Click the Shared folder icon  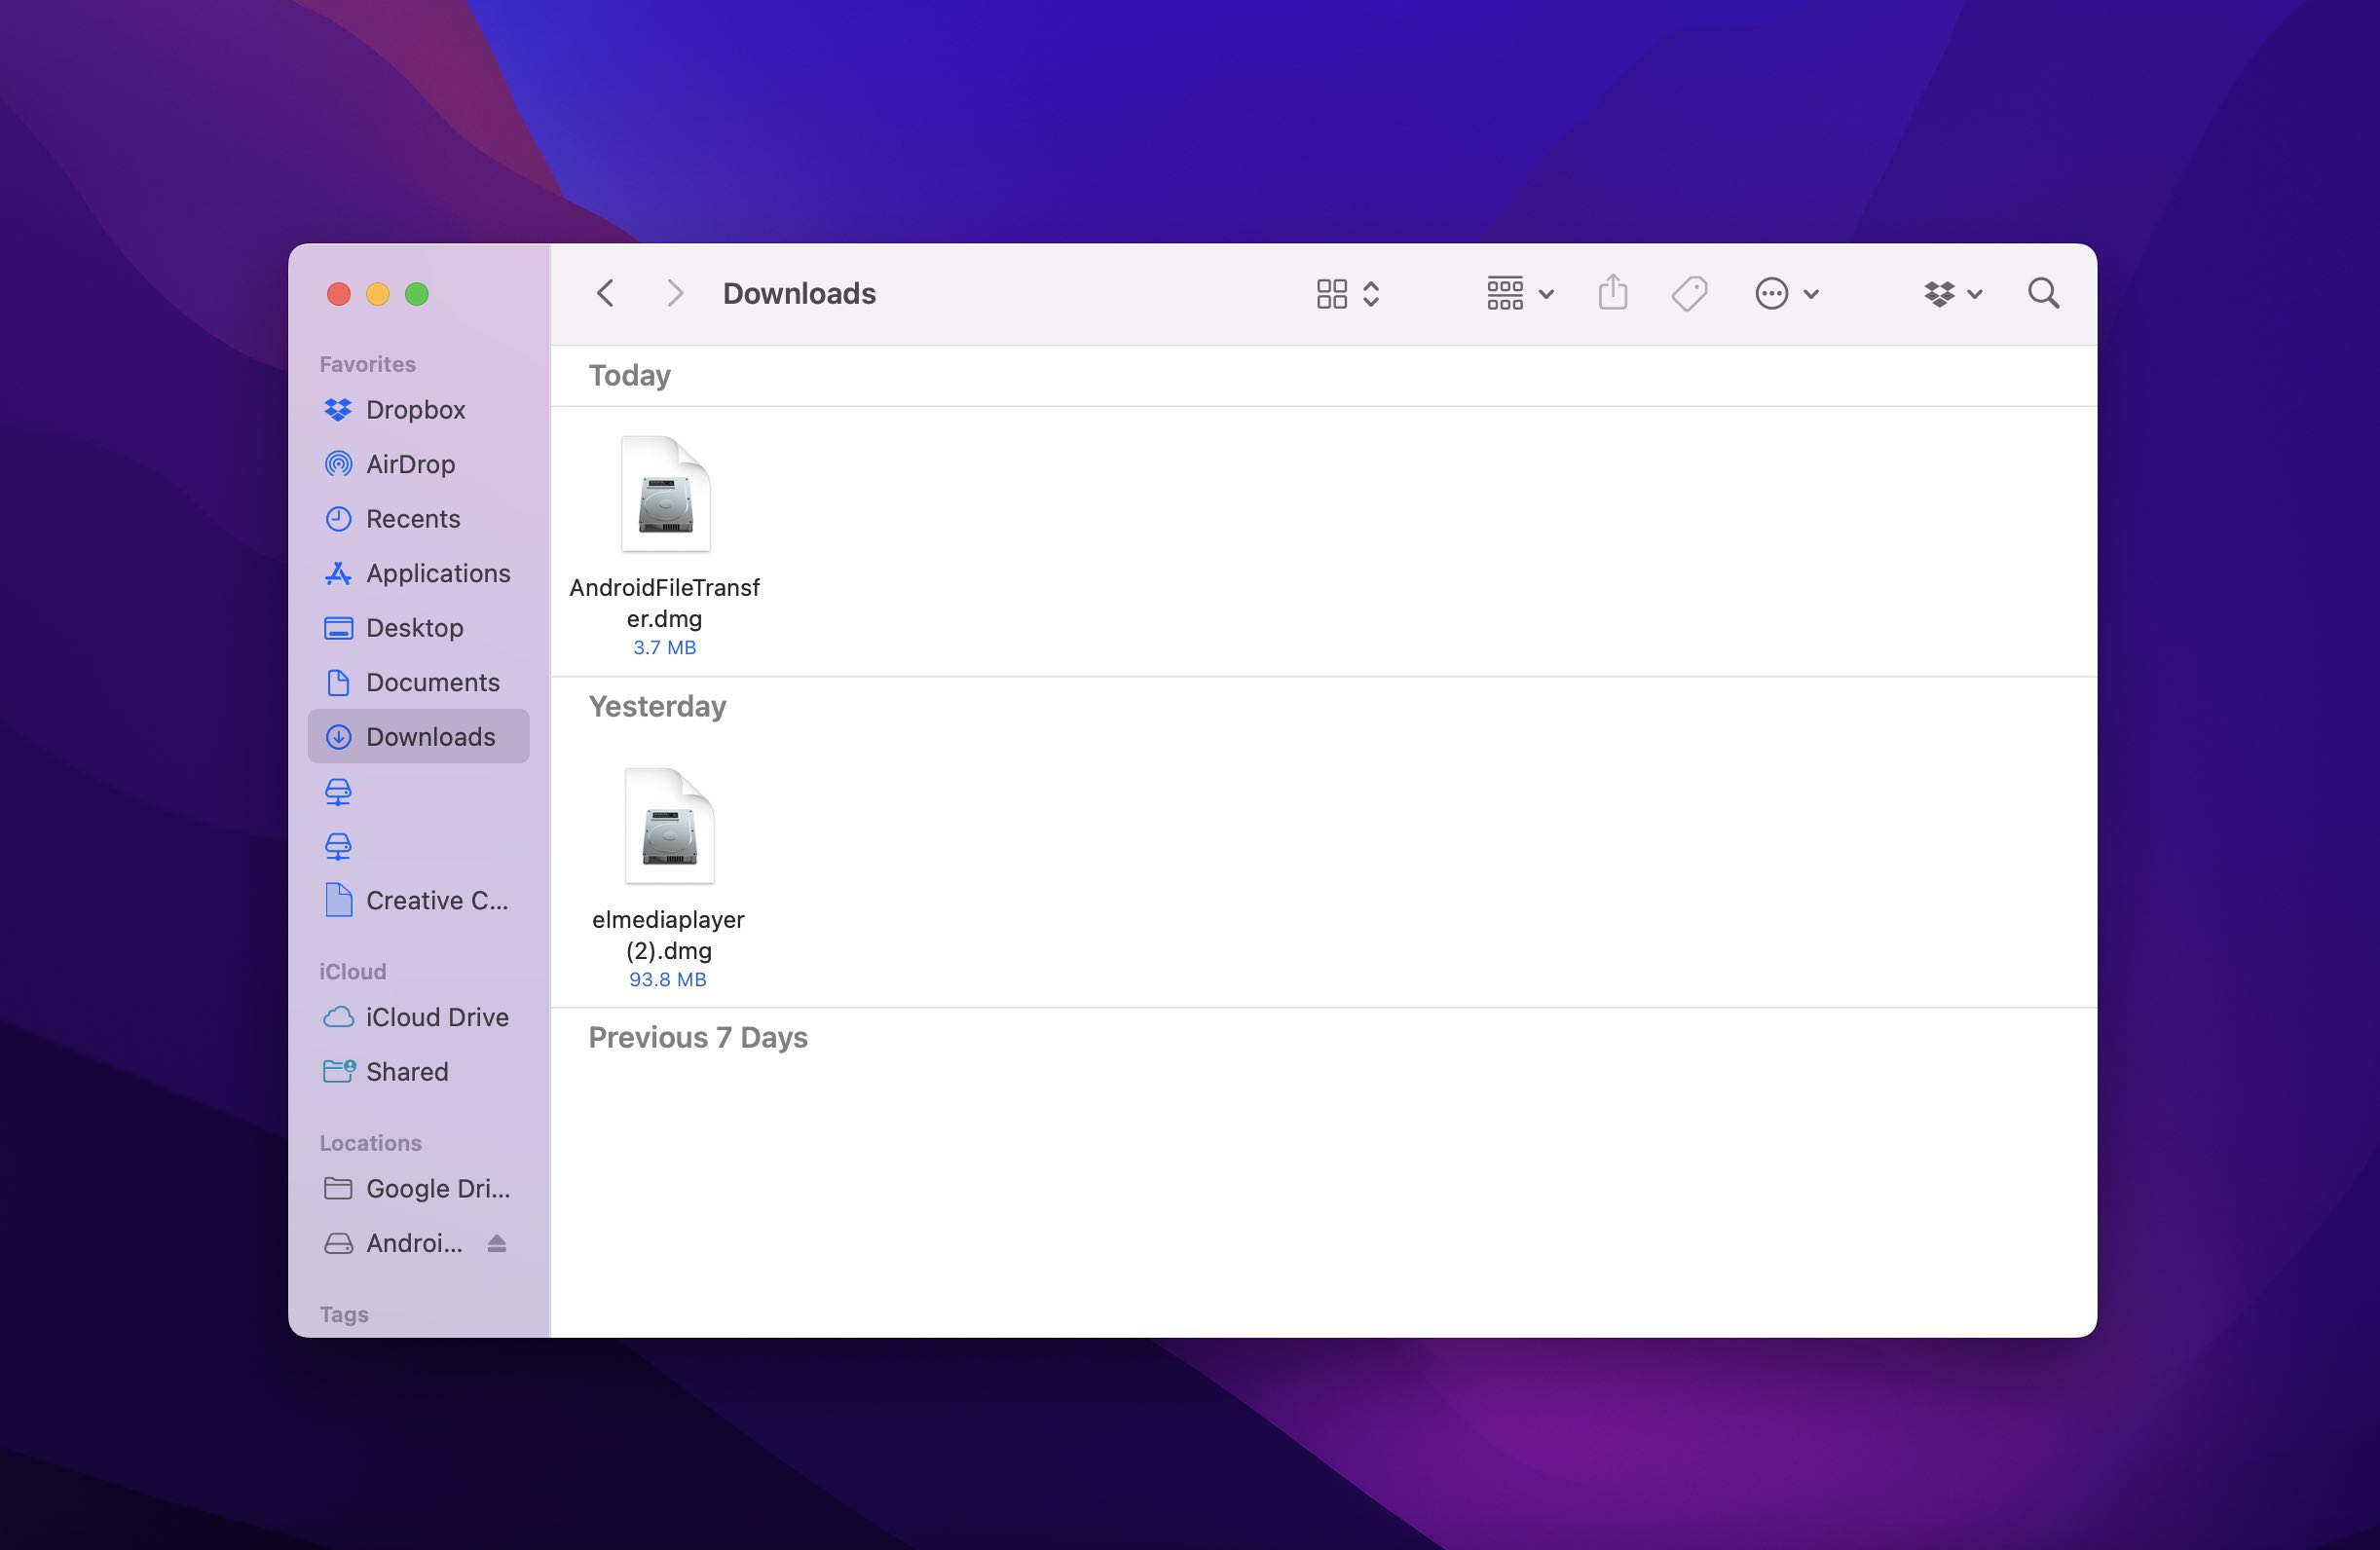point(339,1071)
